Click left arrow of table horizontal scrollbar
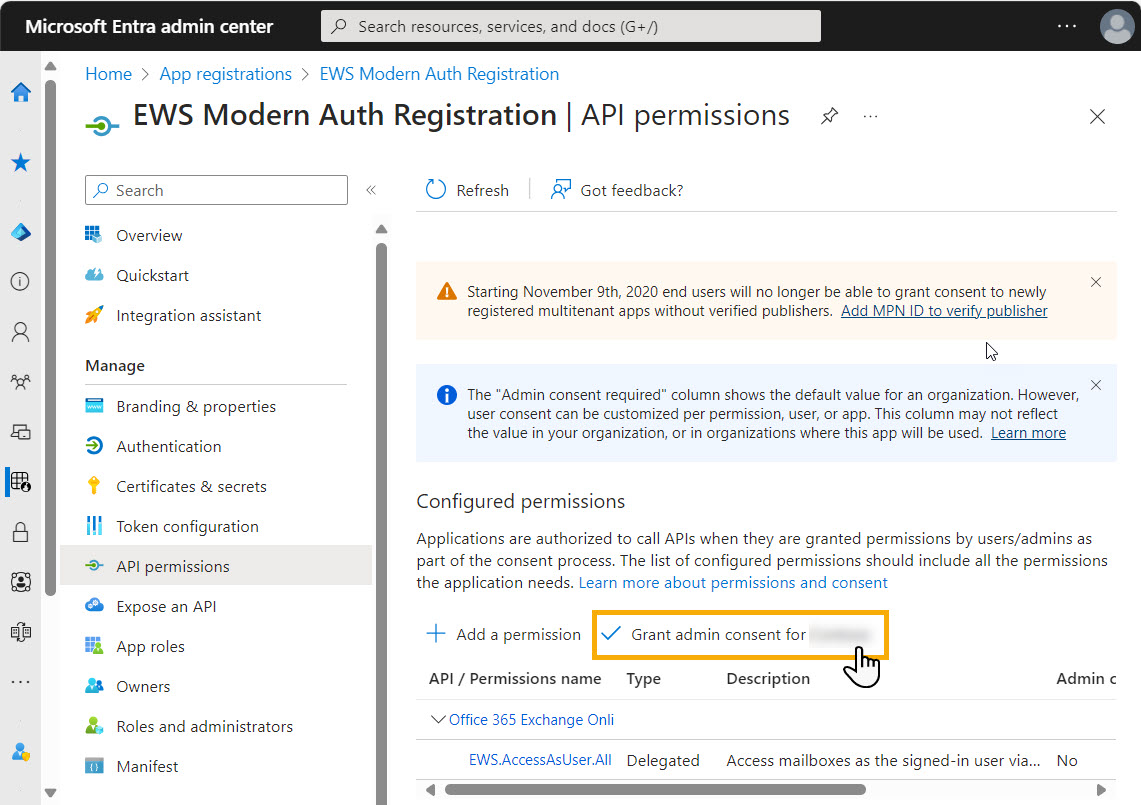Image resolution: width=1141 pixels, height=805 pixels. (x=430, y=790)
